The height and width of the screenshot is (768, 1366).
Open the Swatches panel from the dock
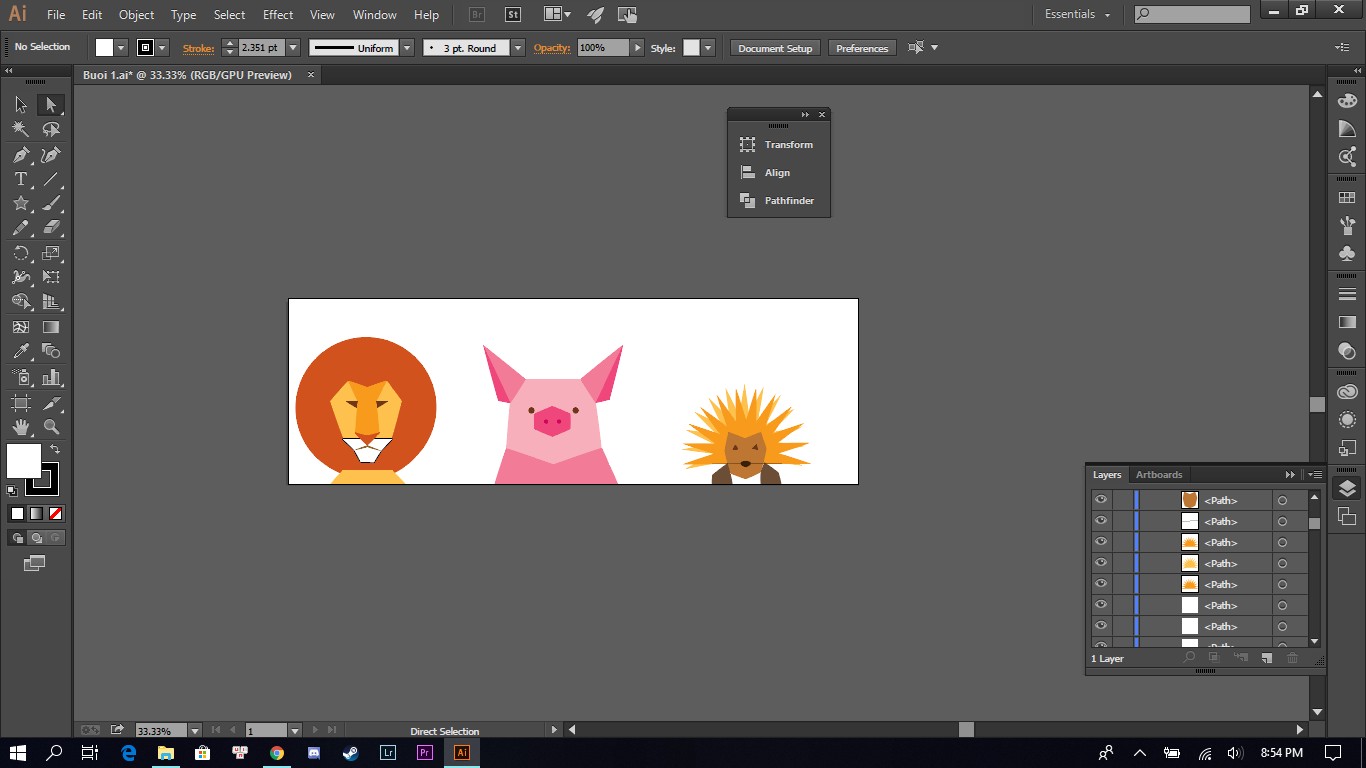(x=1347, y=198)
